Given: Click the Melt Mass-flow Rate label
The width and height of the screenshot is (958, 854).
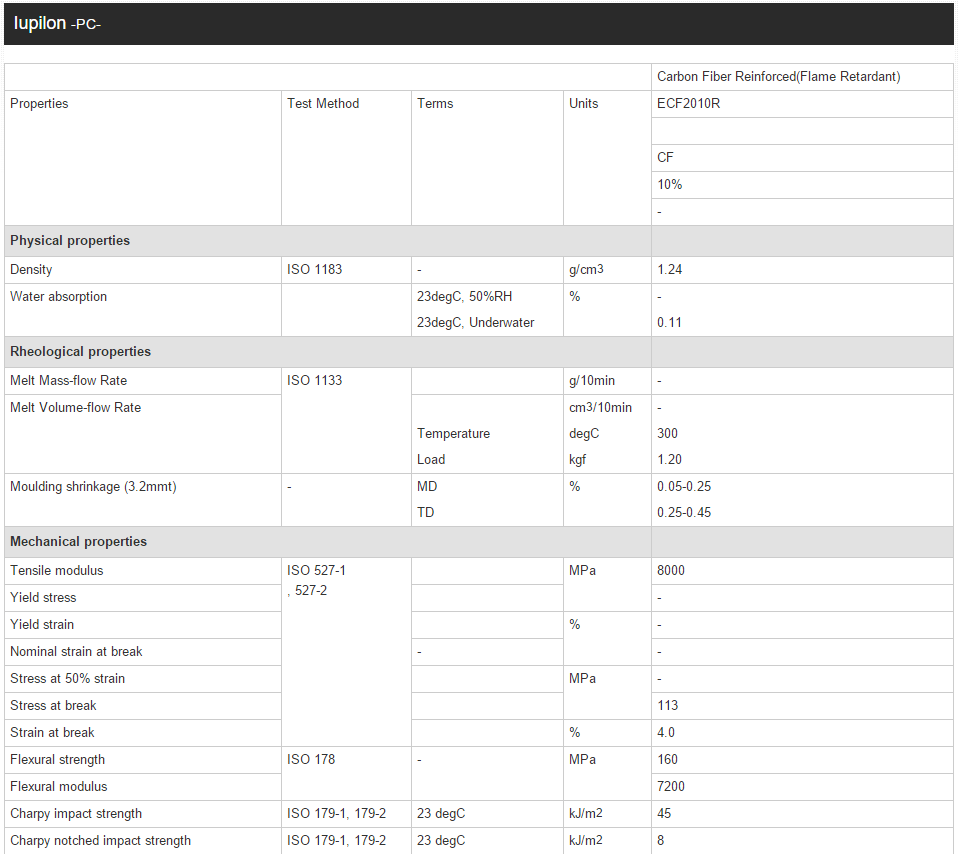Looking at the screenshot, I should tap(68, 380).
